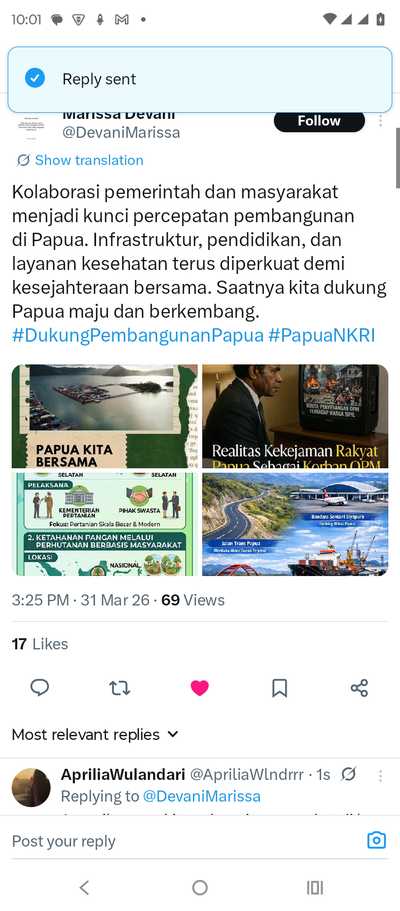Unlike the post with pink heart
This screenshot has width=400, height=911.
pos(199,688)
